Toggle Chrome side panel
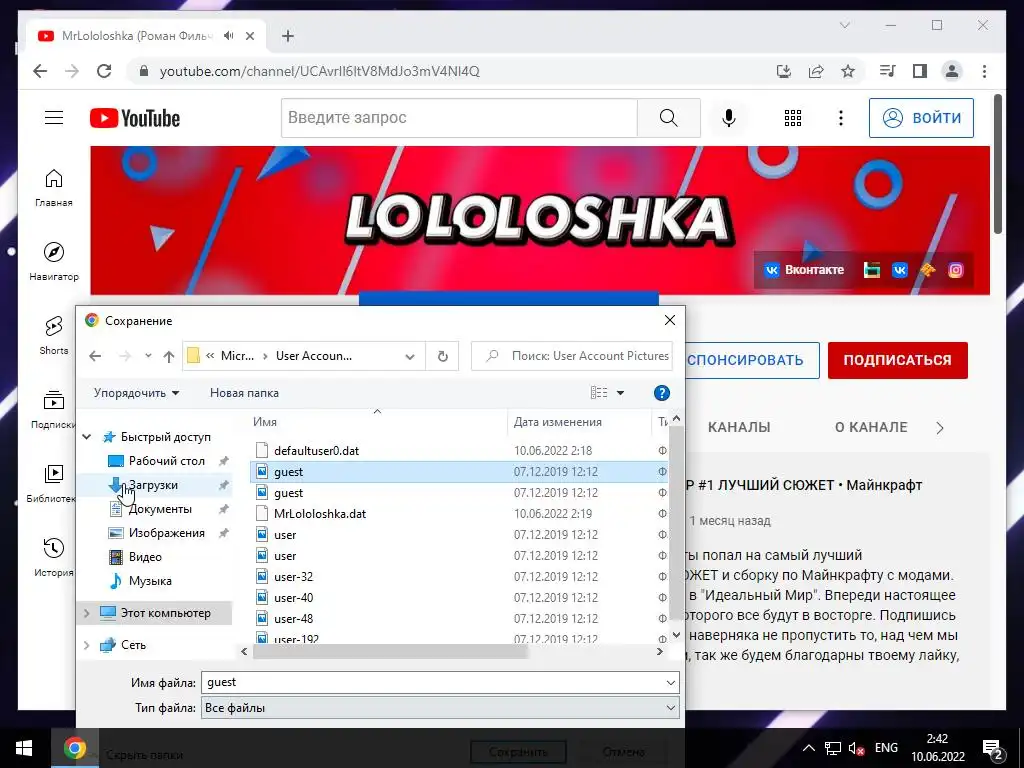The width and height of the screenshot is (1024, 768). (x=920, y=71)
